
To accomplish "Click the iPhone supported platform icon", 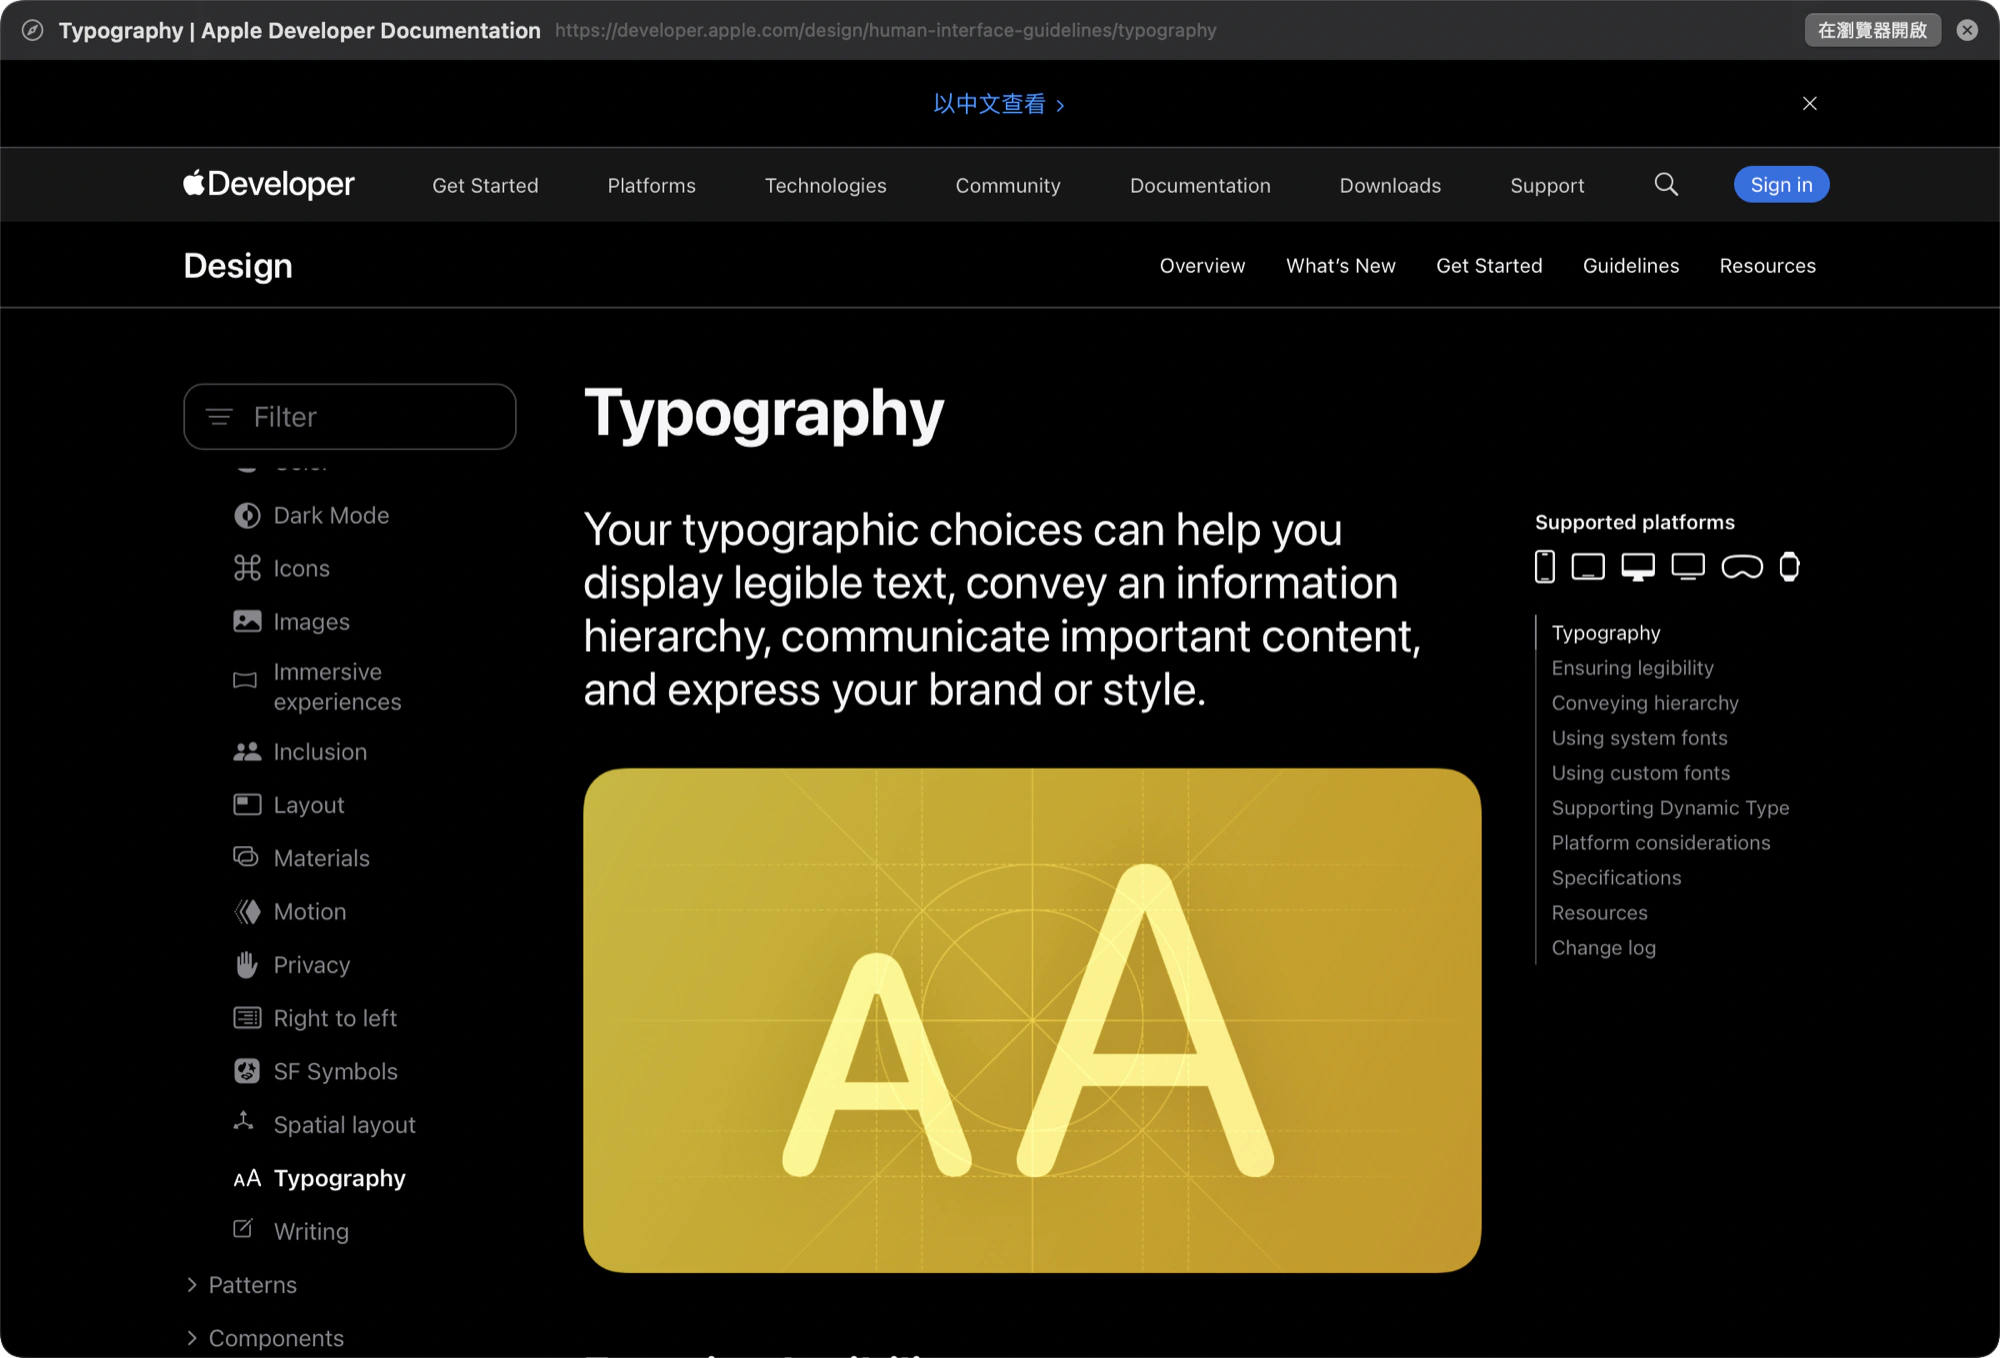I will [1545, 566].
